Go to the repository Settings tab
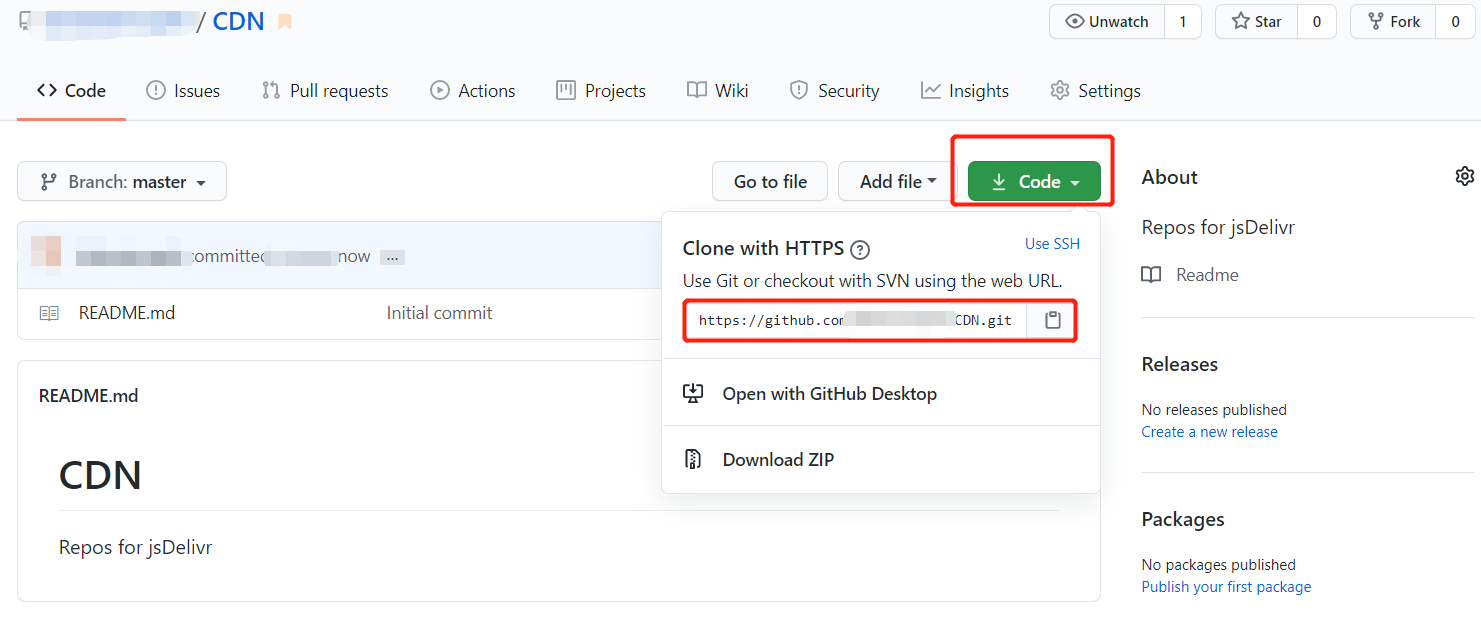 1095,91
